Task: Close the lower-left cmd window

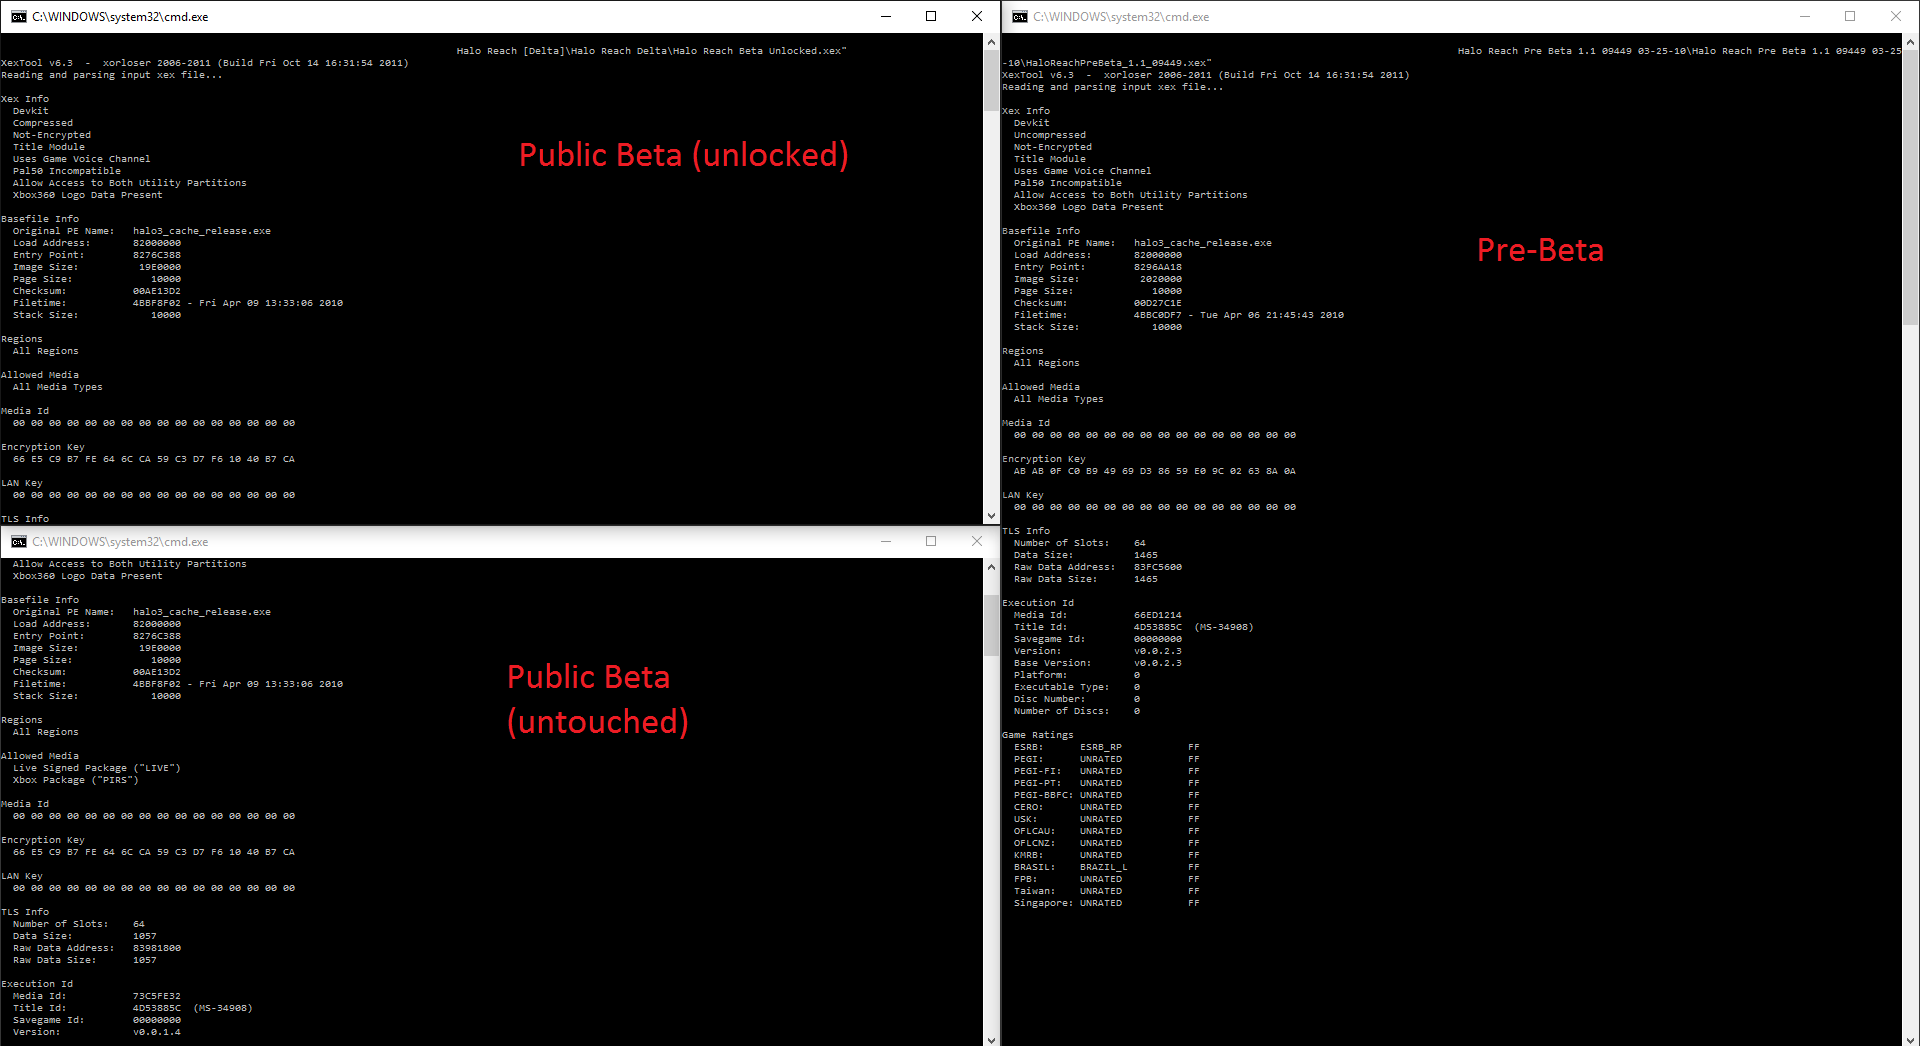Action: pyautogui.click(x=977, y=541)
